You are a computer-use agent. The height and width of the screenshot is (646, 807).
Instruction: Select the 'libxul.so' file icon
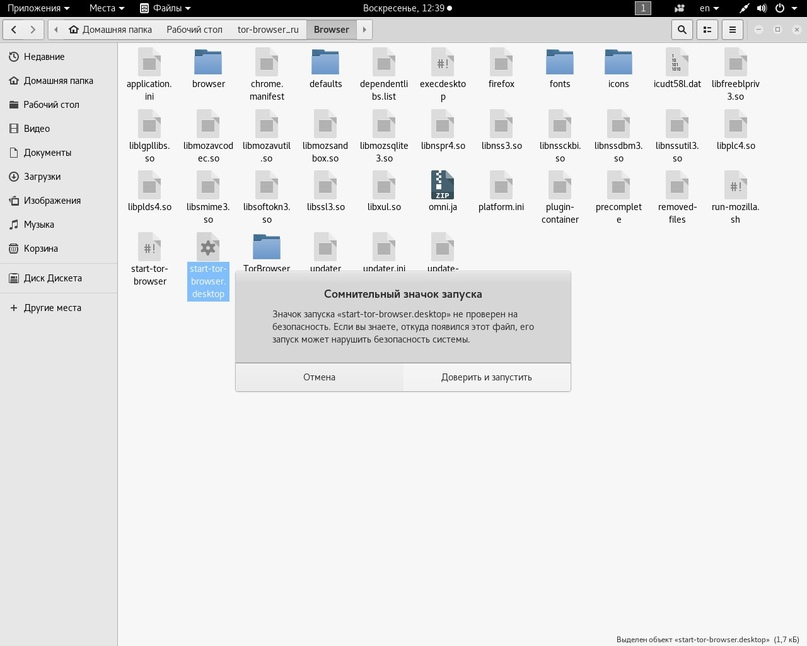(x=384, y=185)
